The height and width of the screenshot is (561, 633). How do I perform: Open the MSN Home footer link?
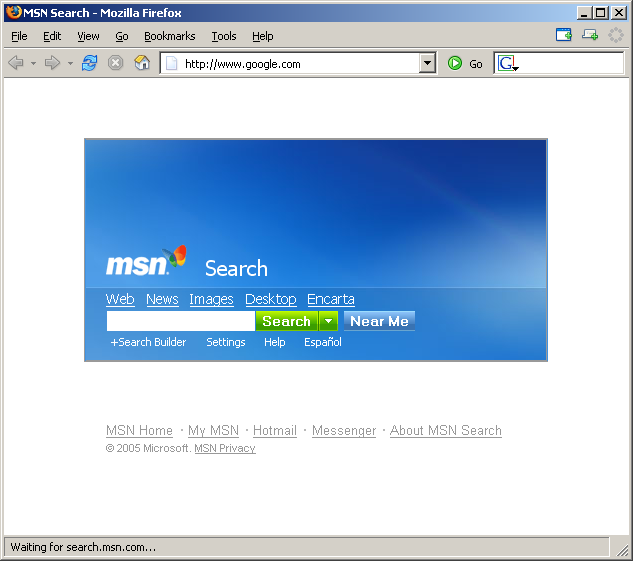[139, 431]
